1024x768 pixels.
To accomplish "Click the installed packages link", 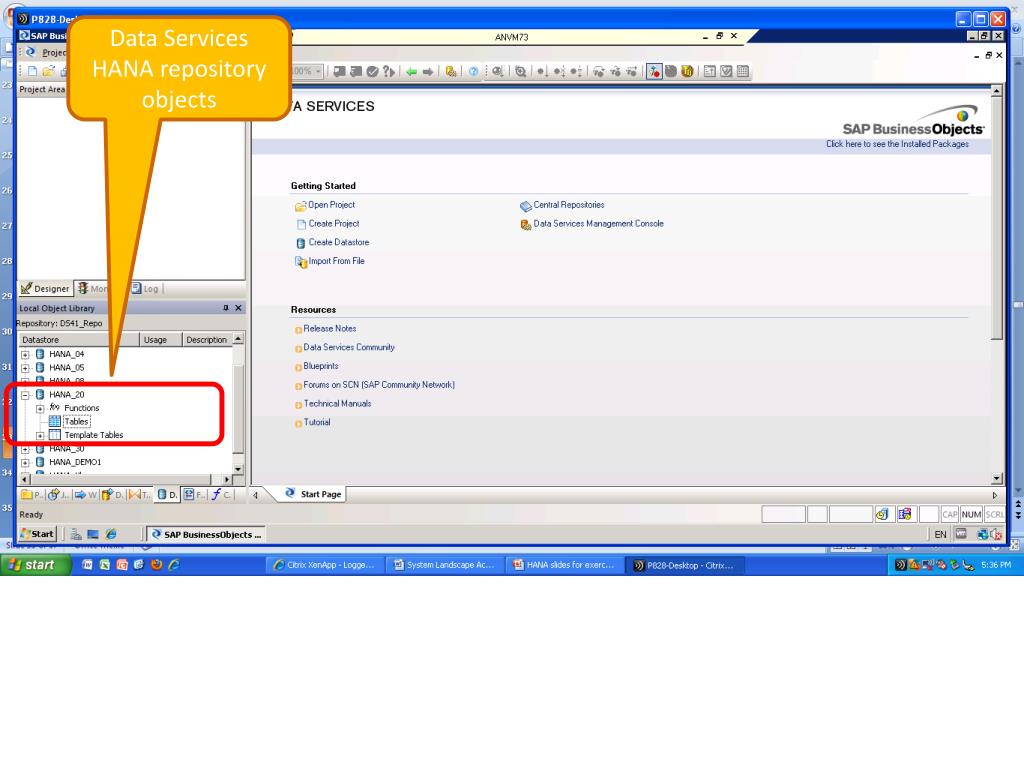I will 897,144.
